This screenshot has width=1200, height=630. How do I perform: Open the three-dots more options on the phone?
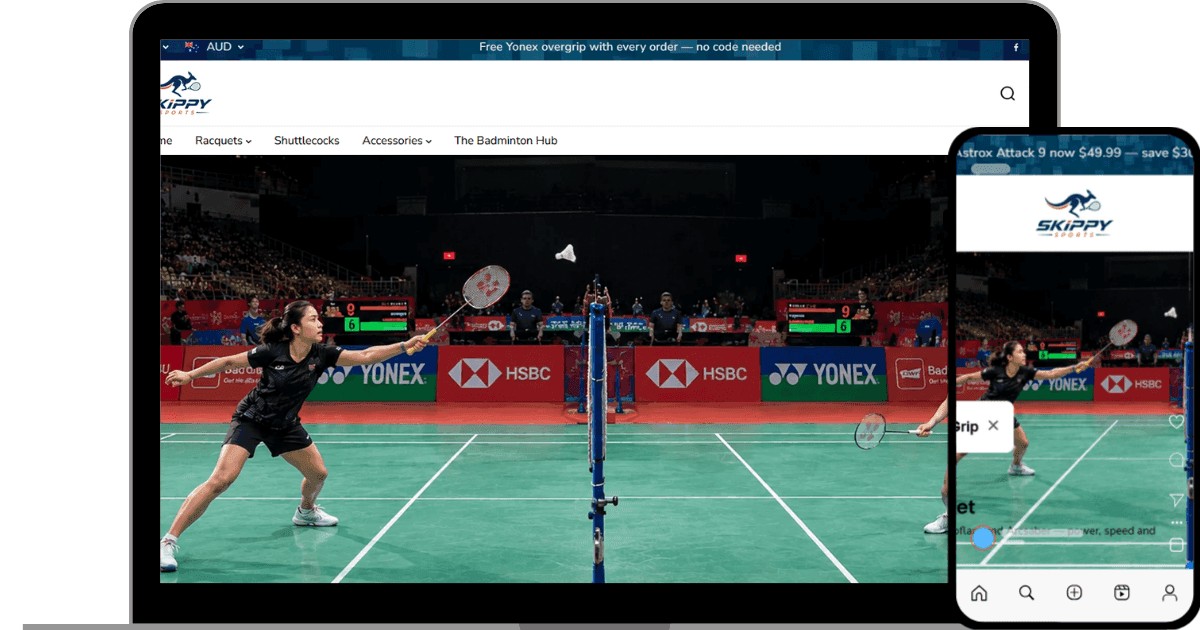pos(1177,523)
